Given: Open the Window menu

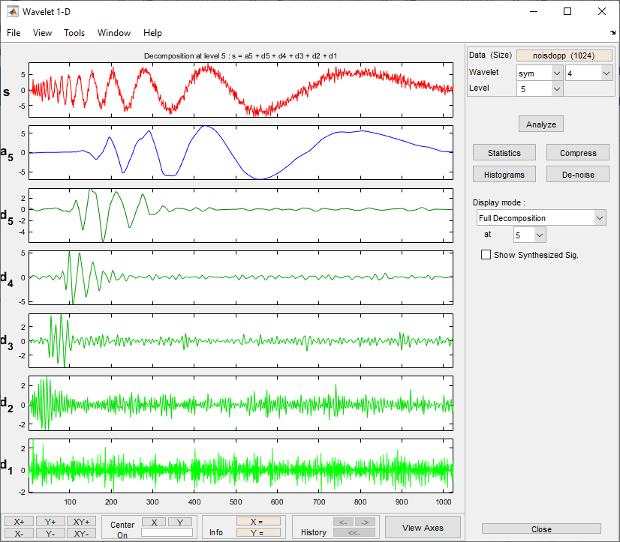Looking at the screenshot, I should 113,33.
